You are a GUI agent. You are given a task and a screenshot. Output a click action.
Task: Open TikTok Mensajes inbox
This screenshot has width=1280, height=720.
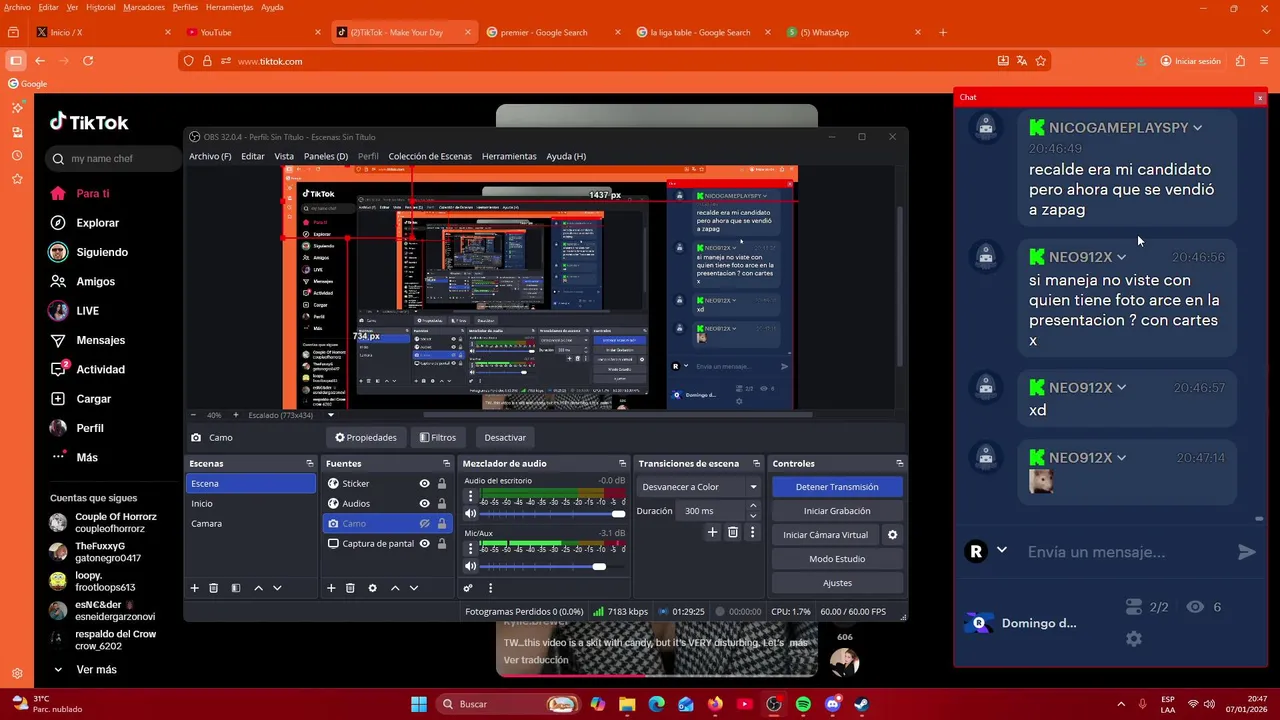100,340
